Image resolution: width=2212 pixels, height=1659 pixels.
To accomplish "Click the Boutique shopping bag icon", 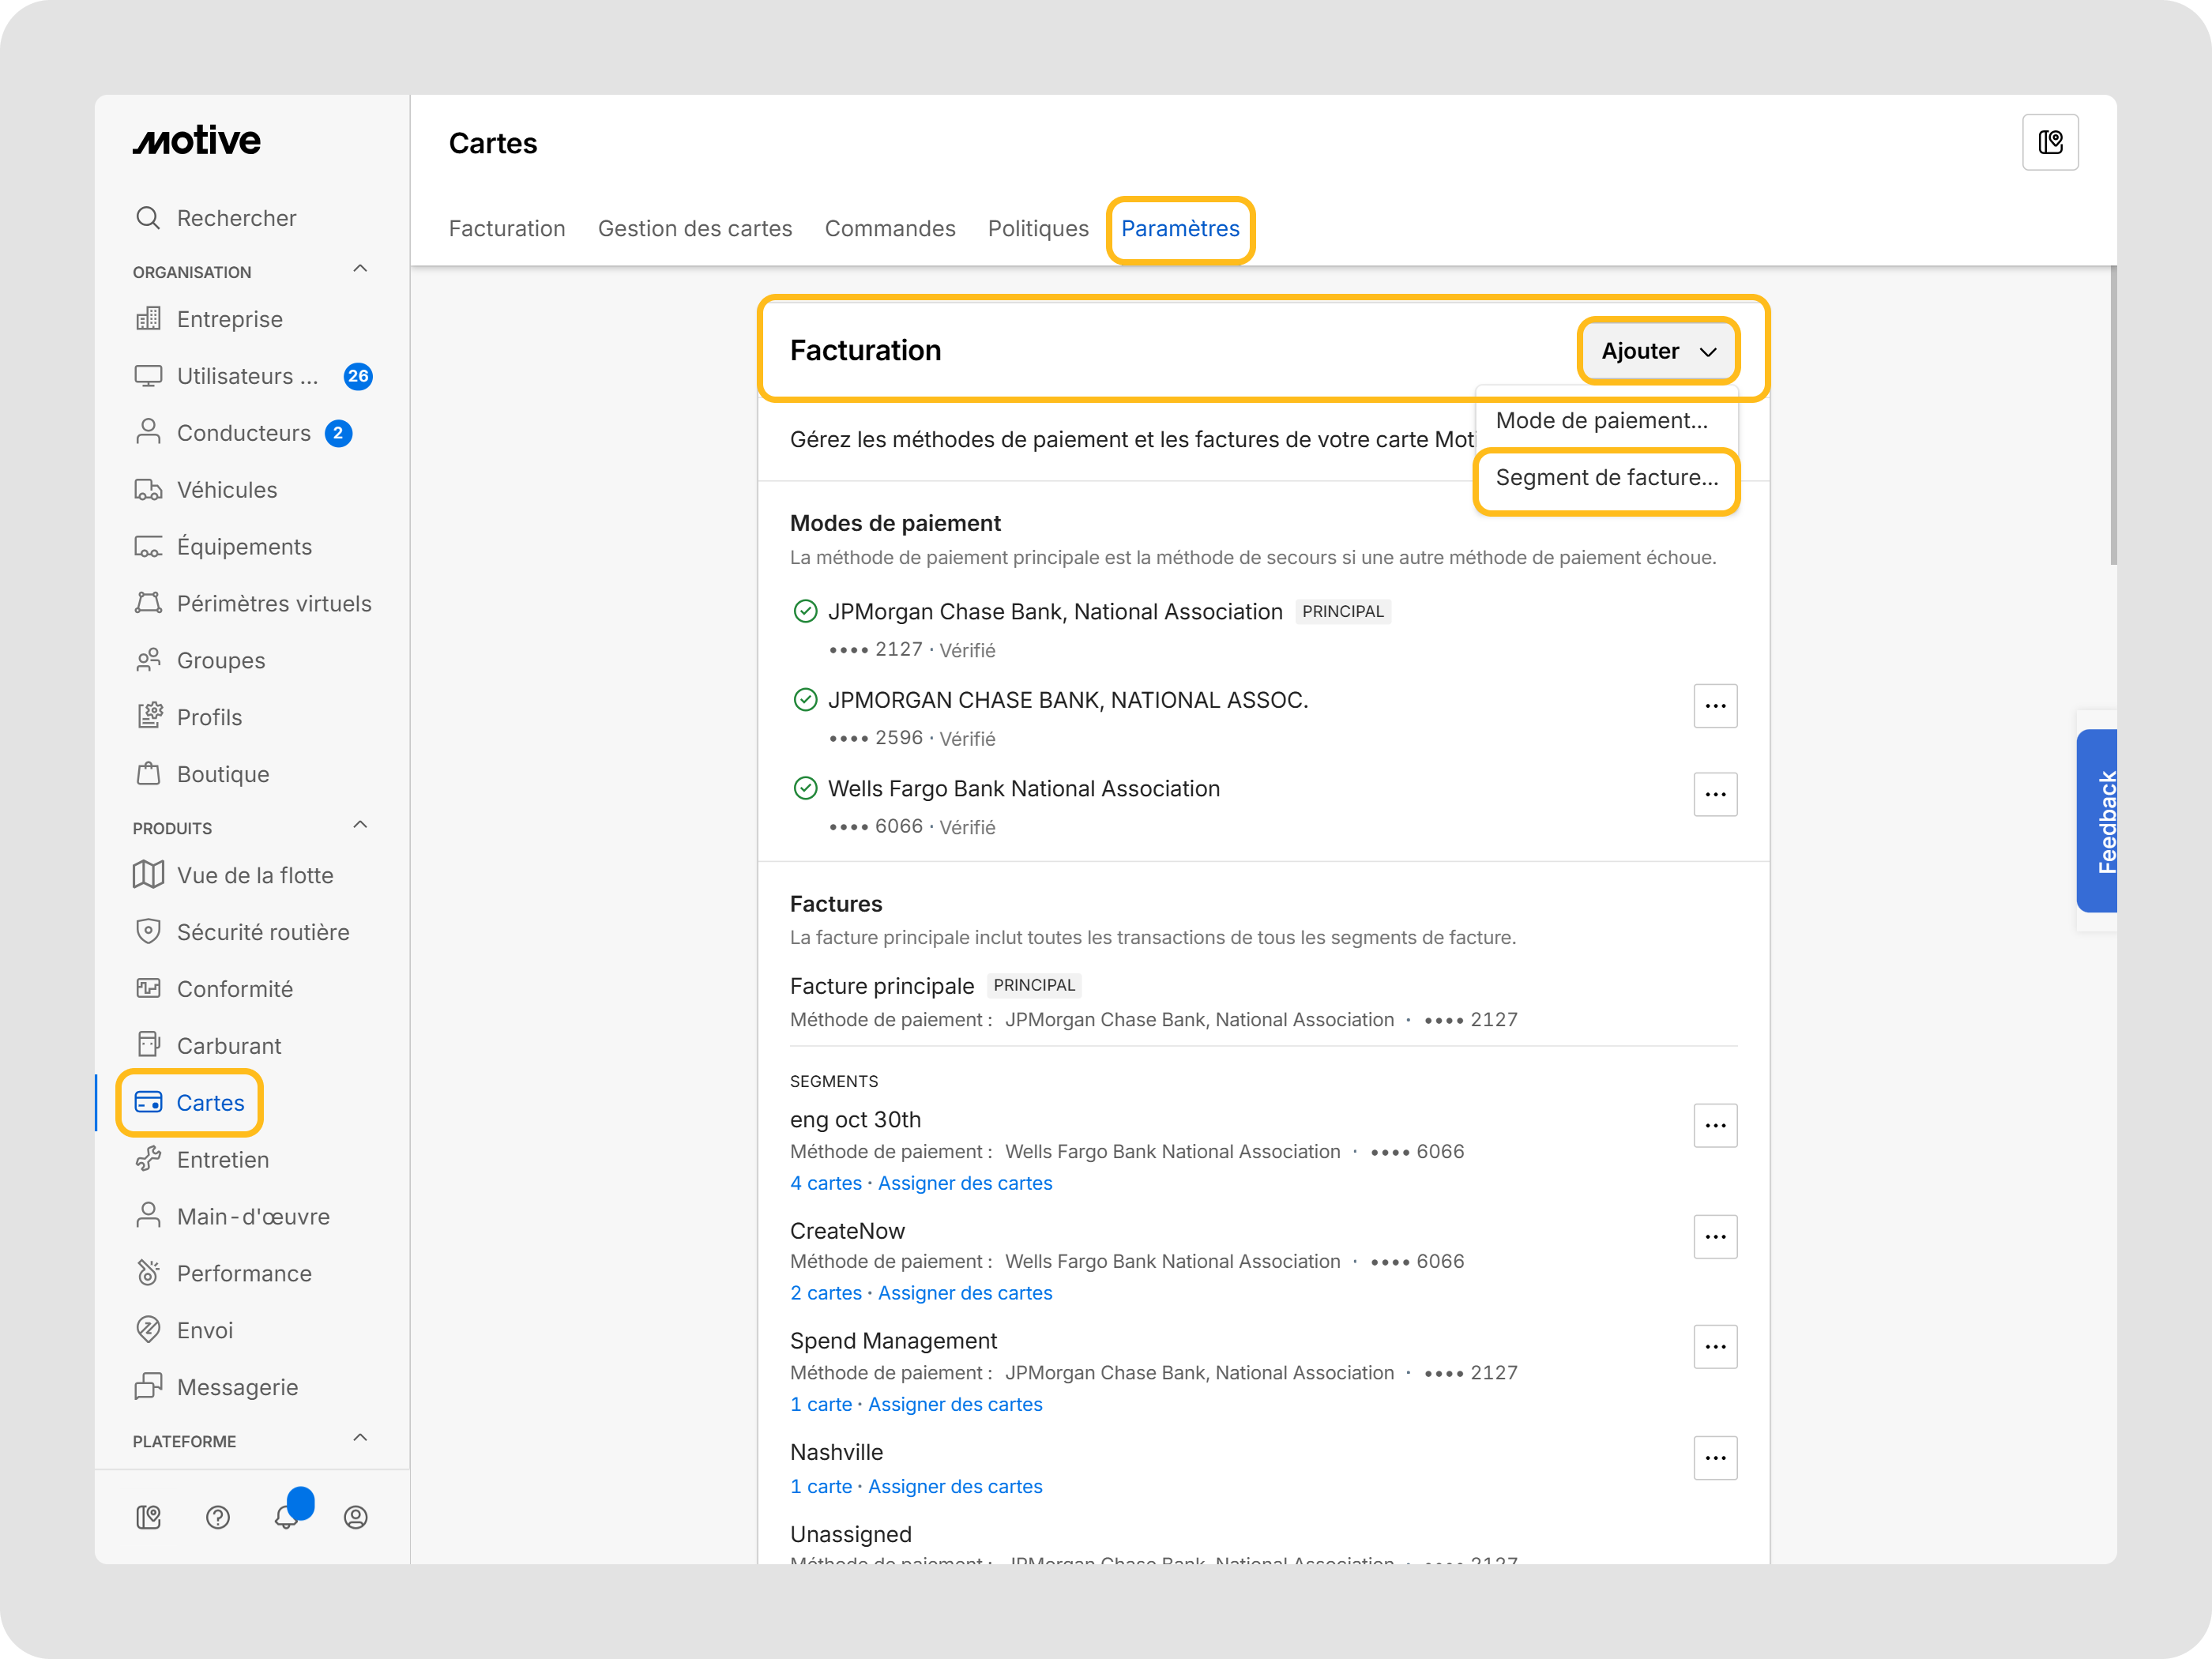I will 148,774.
